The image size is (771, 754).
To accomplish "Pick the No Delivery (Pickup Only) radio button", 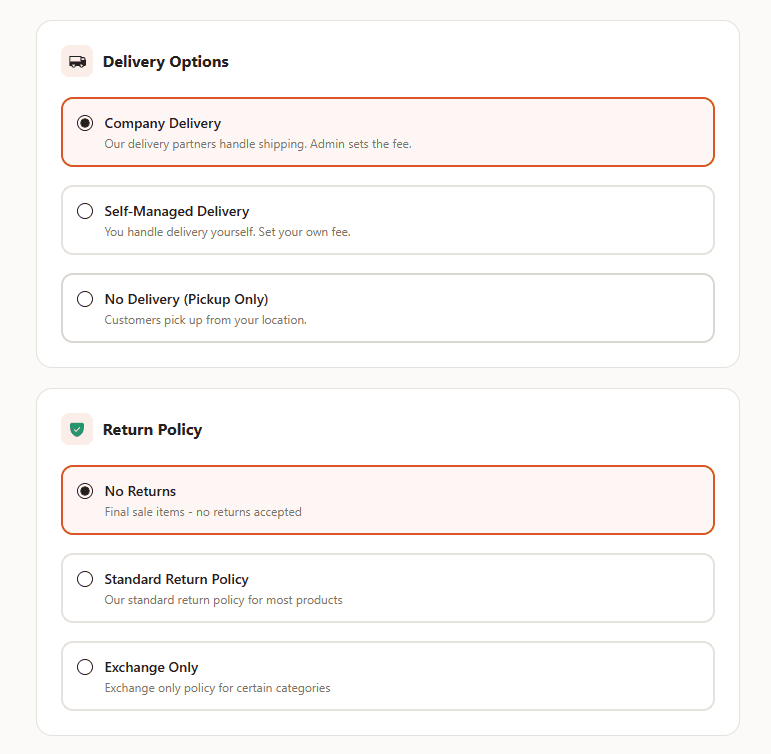I will [x=85, y=299].
